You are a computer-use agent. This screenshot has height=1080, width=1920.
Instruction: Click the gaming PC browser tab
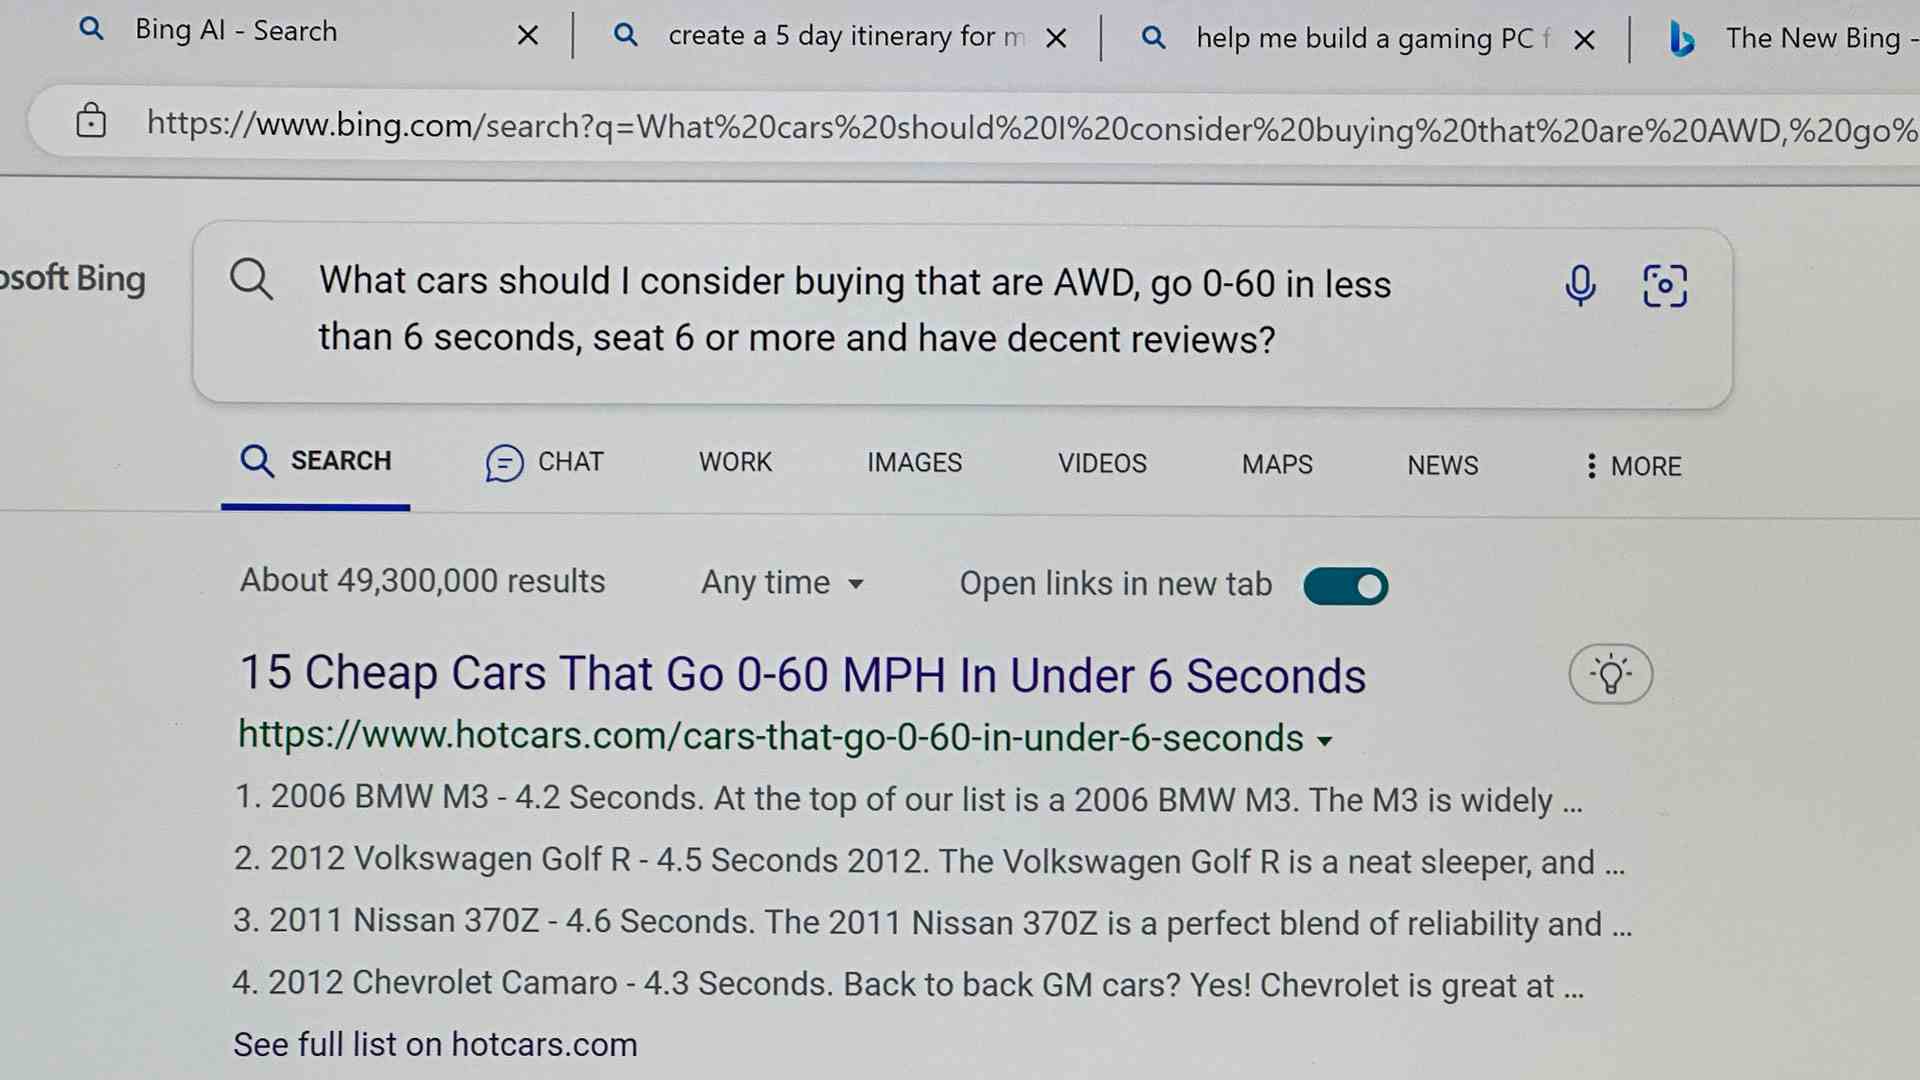click(x=1369, y=37)
